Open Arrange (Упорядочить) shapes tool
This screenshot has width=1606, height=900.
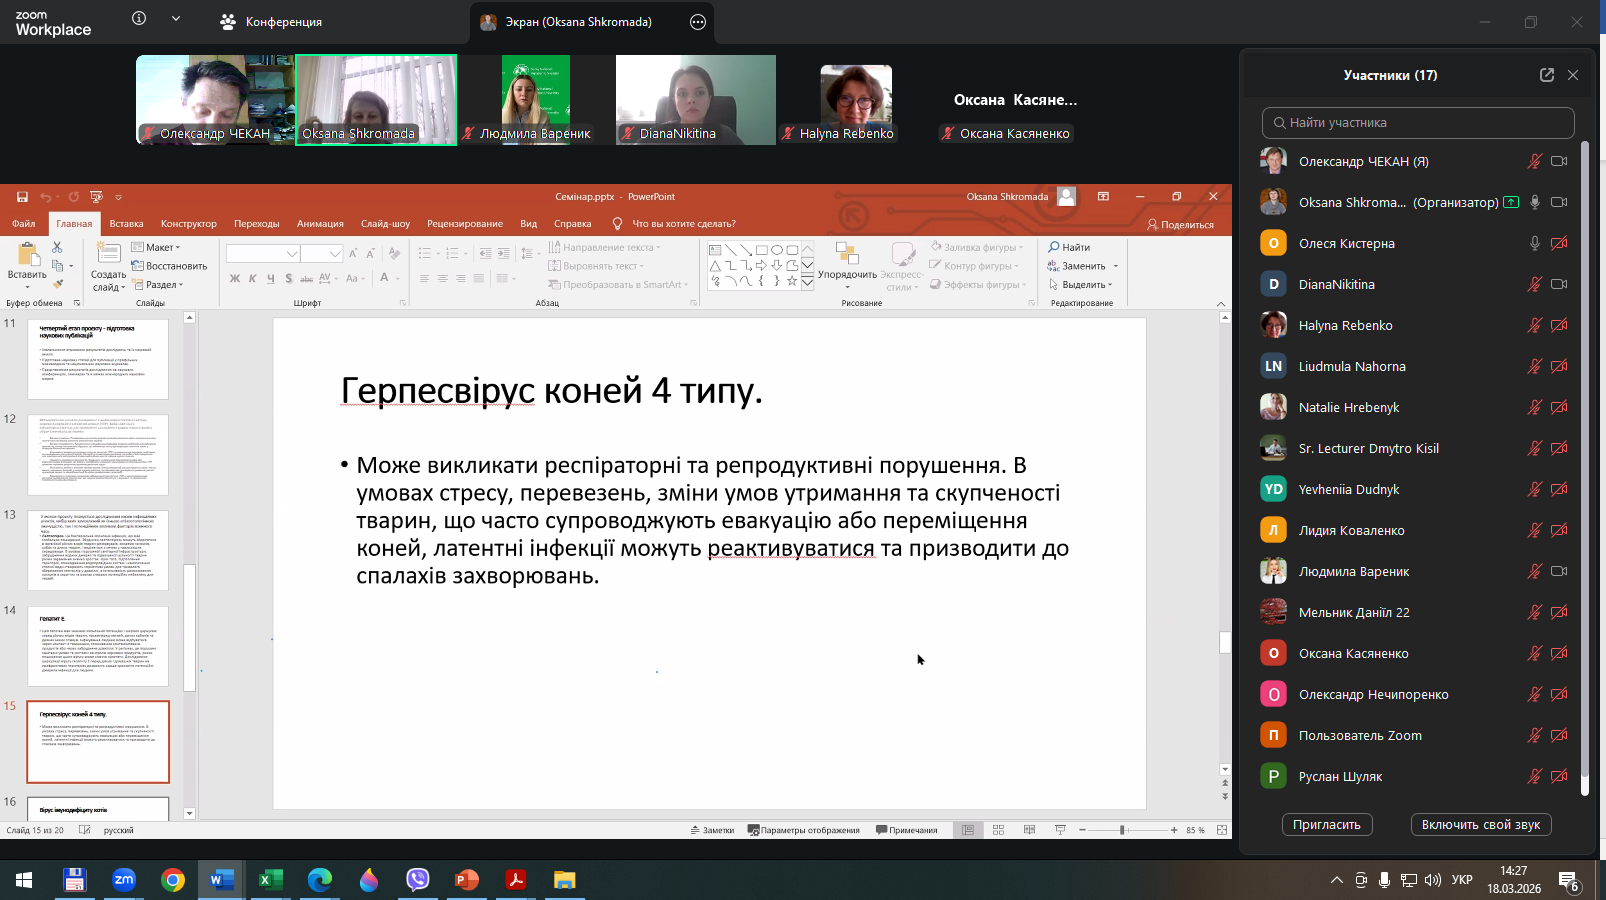tap(847, 266)
